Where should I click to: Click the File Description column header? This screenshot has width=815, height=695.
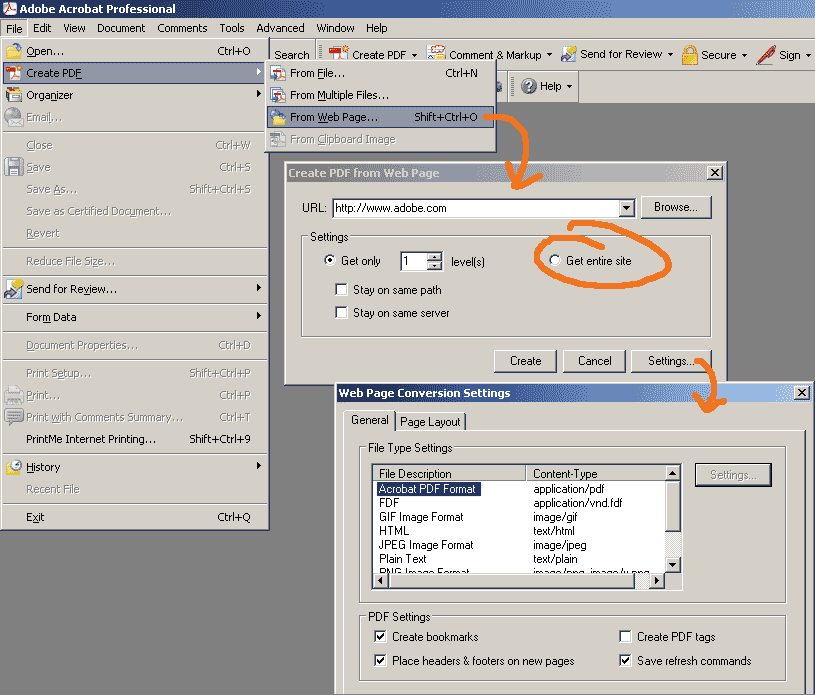[450, 473]
